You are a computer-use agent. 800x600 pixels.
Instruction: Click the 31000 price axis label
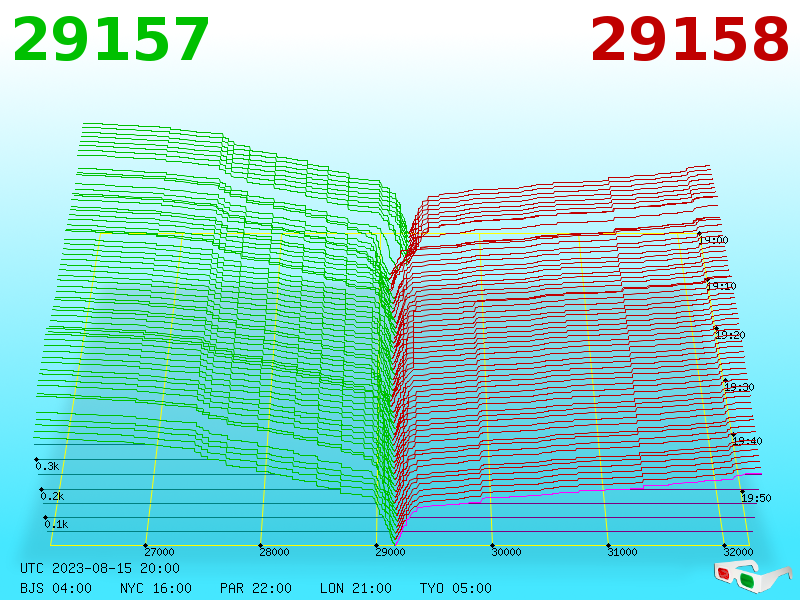(x=622, y=552)
